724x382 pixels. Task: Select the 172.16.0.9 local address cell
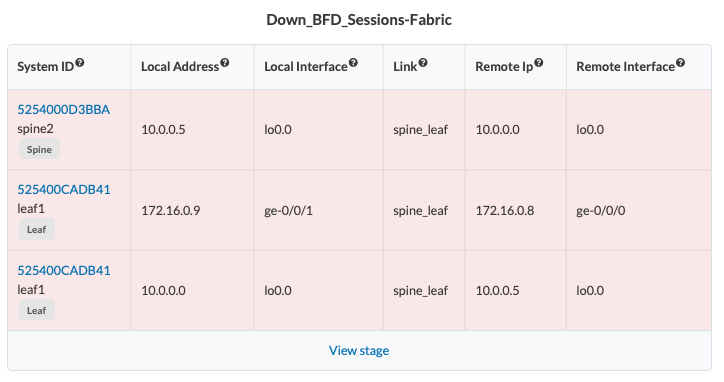pyautogui.click(x=192, y=210)
